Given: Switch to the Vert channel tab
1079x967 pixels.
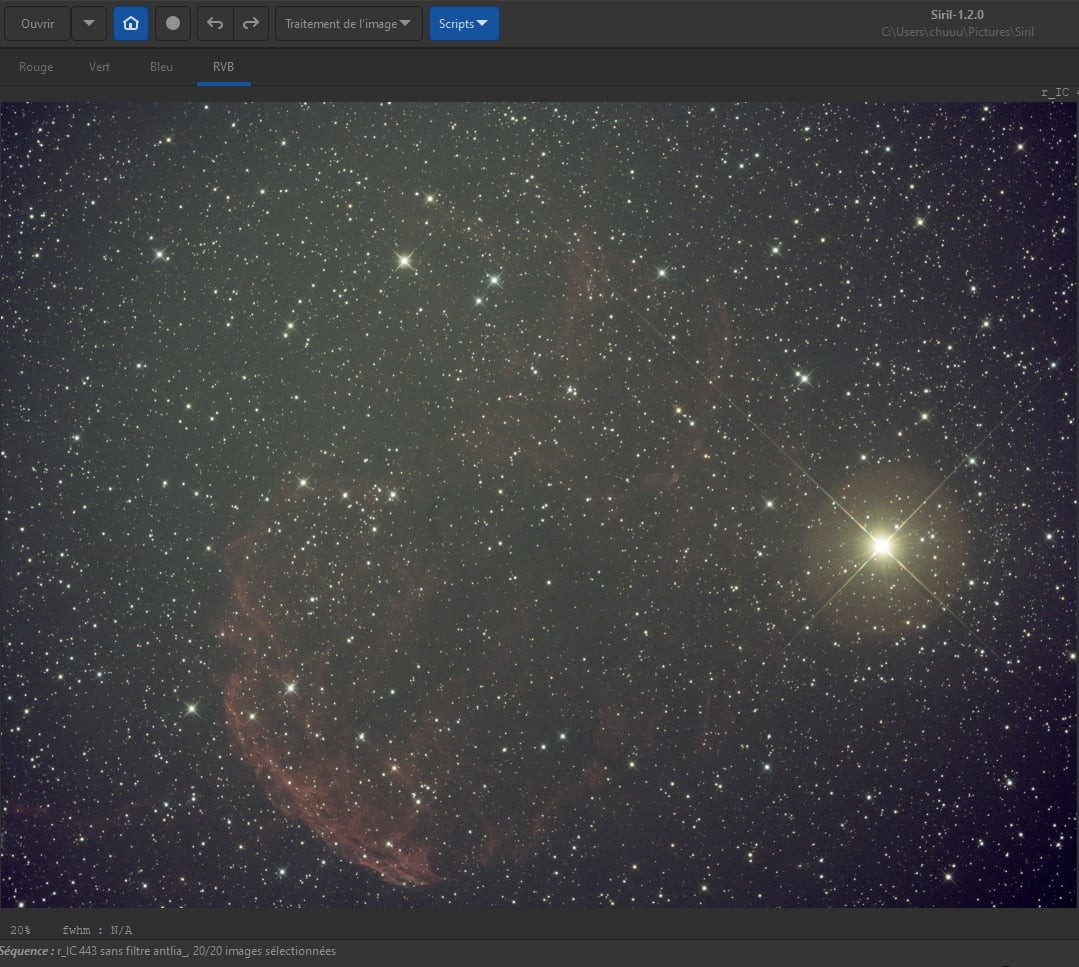Looking at the screenshot, I should coord(99,67).
